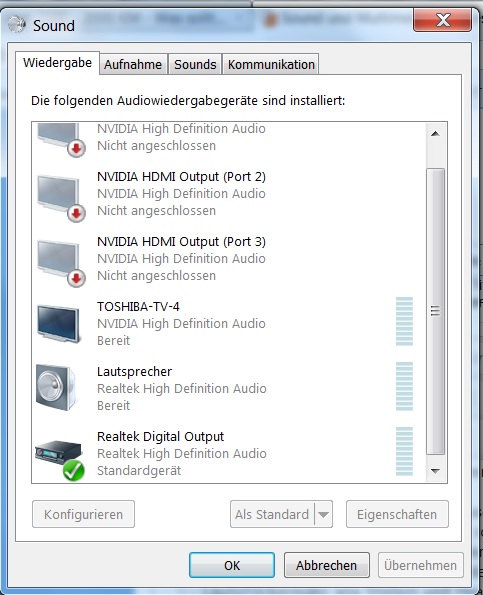This screenshot has width=483, height=595.
Task: Close the Sound dialog window
Action: [442, 20]
